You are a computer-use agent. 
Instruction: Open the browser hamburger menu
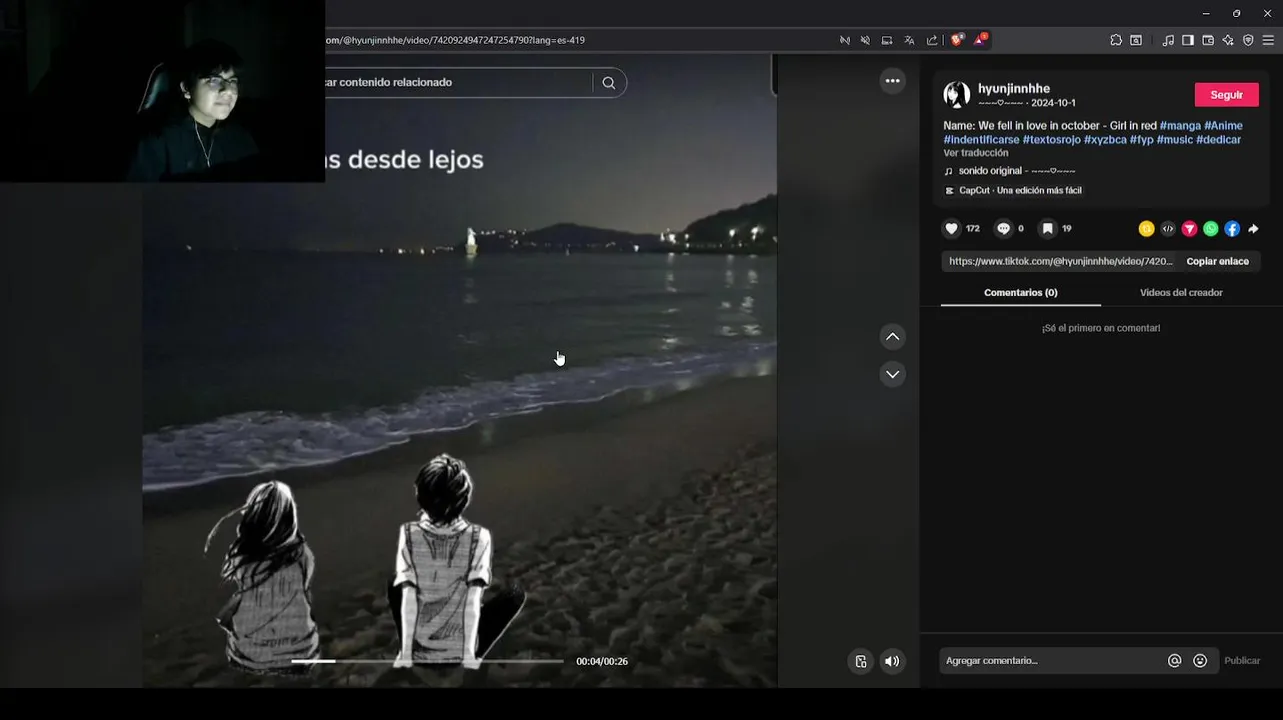(x=1268, y=40)
